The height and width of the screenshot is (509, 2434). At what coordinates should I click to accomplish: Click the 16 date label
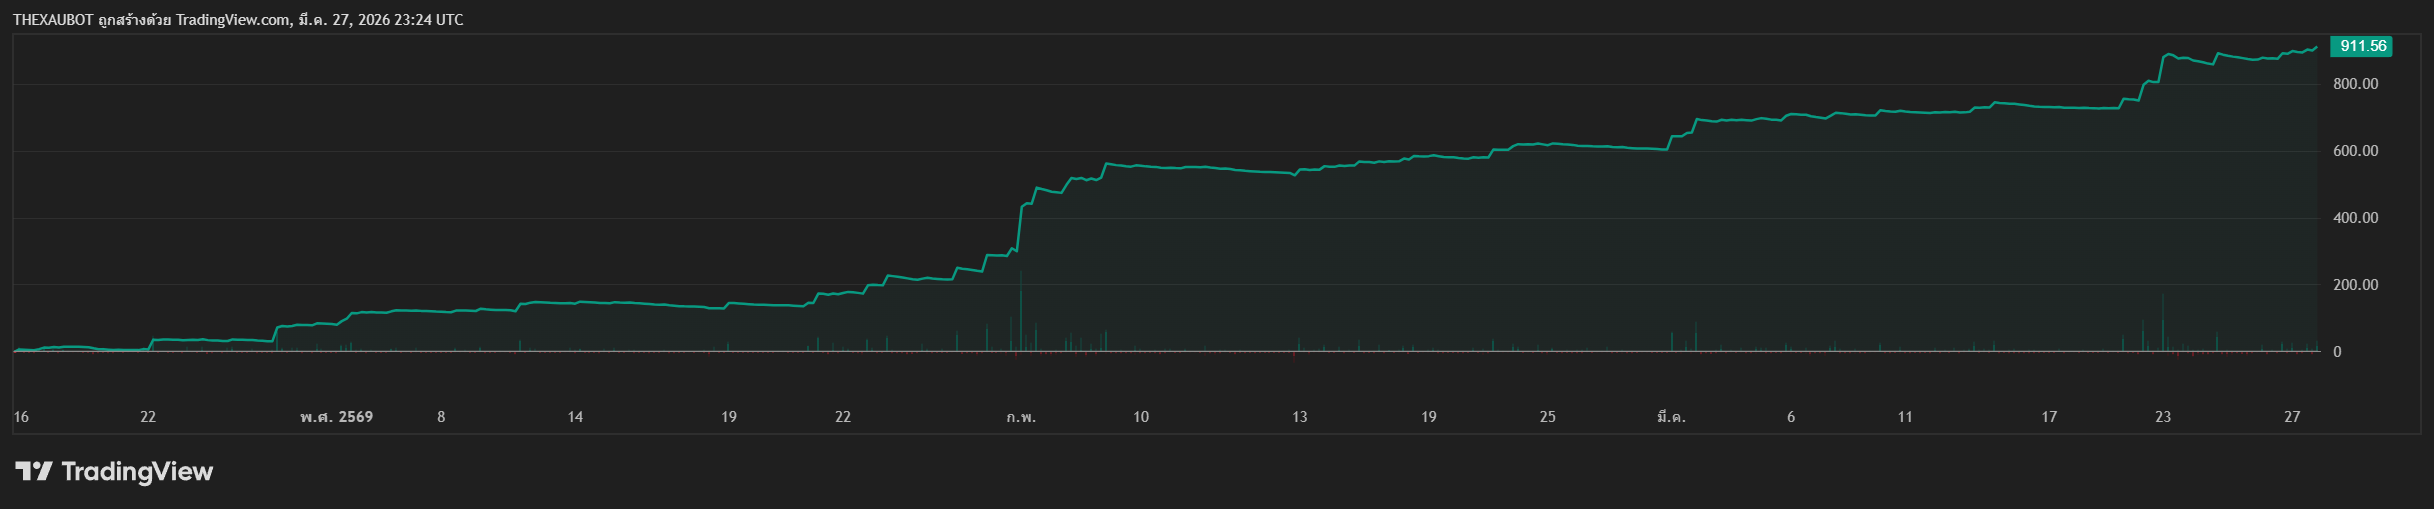tap(21, 417)
